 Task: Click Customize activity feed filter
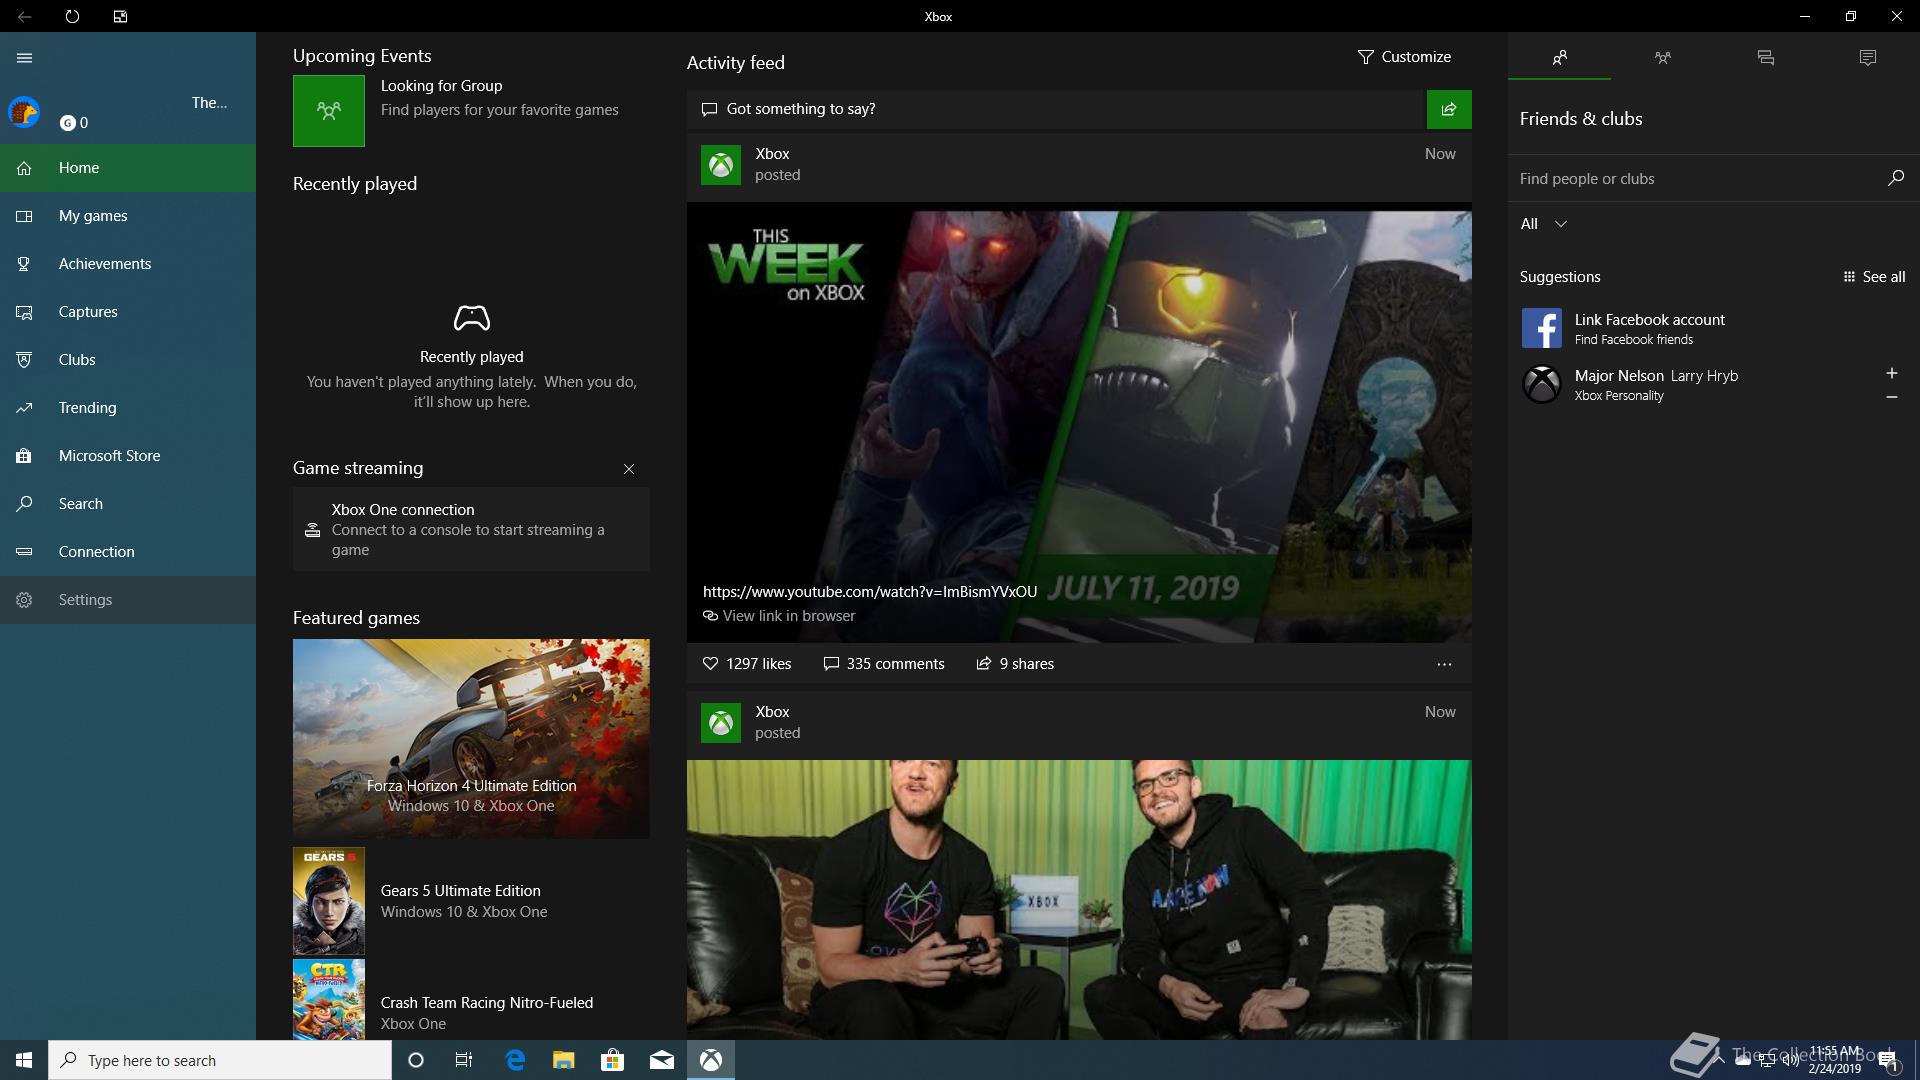click(x=1404, y=57)
